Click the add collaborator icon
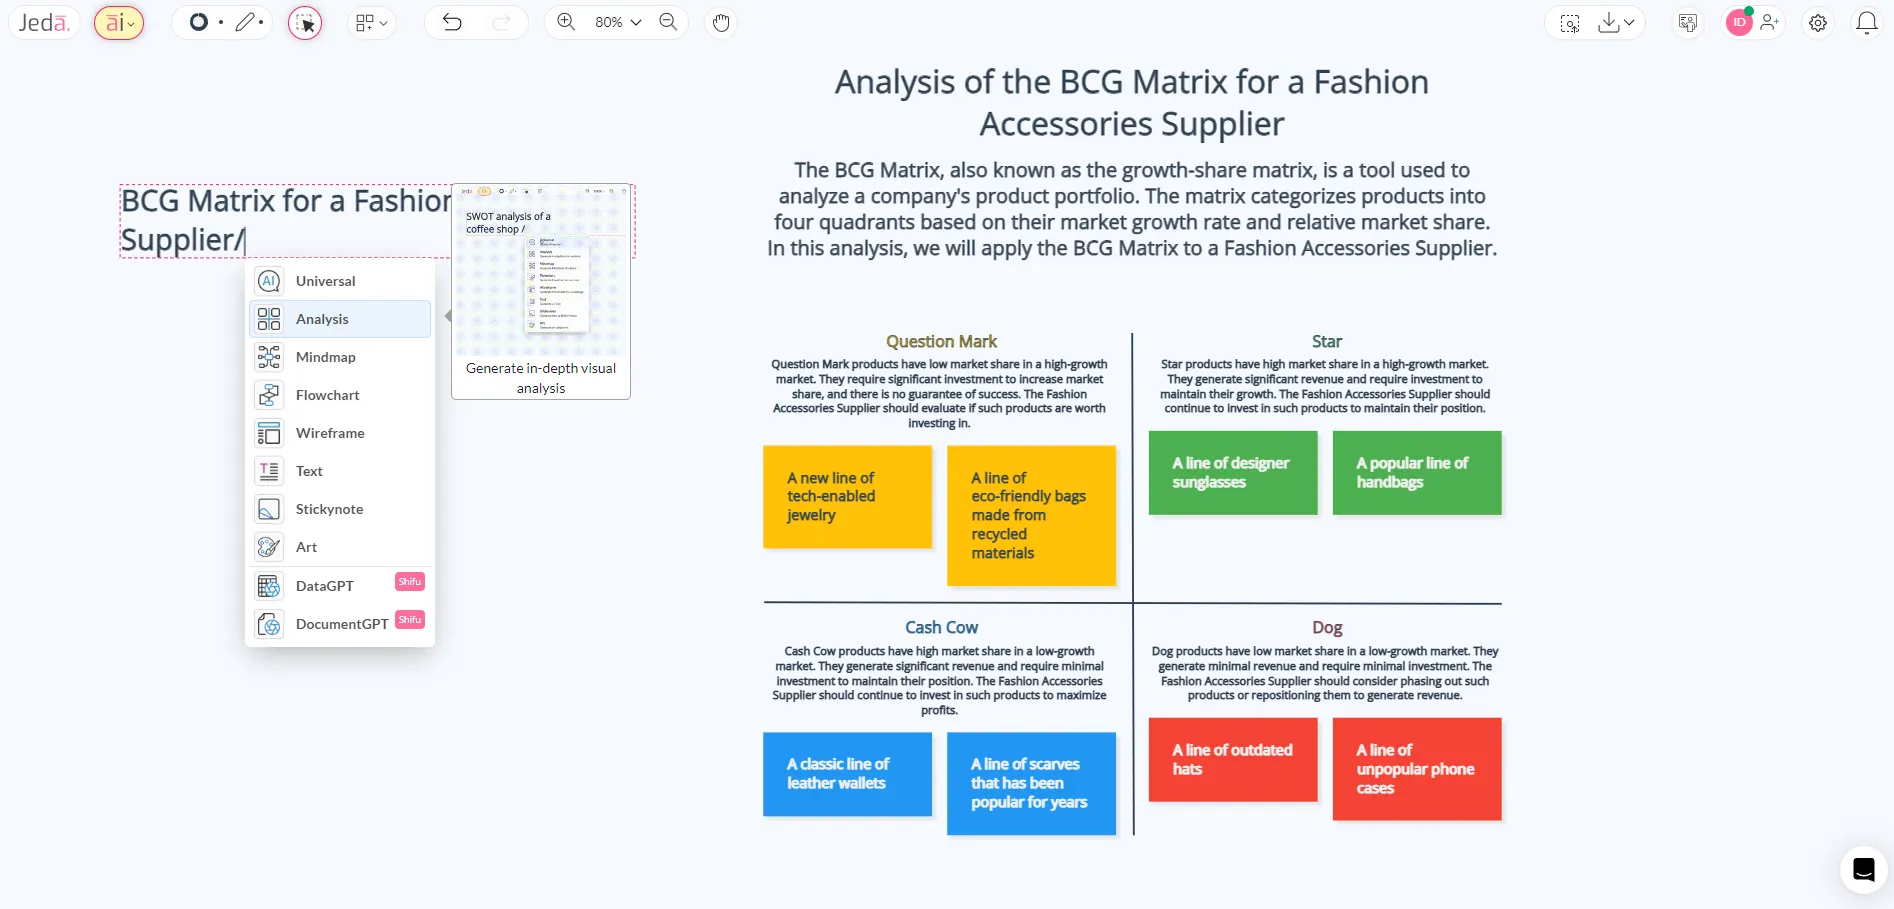The width and height of the screenshot is (1894, 909). pyautogui.click(x=1770, y=22)
